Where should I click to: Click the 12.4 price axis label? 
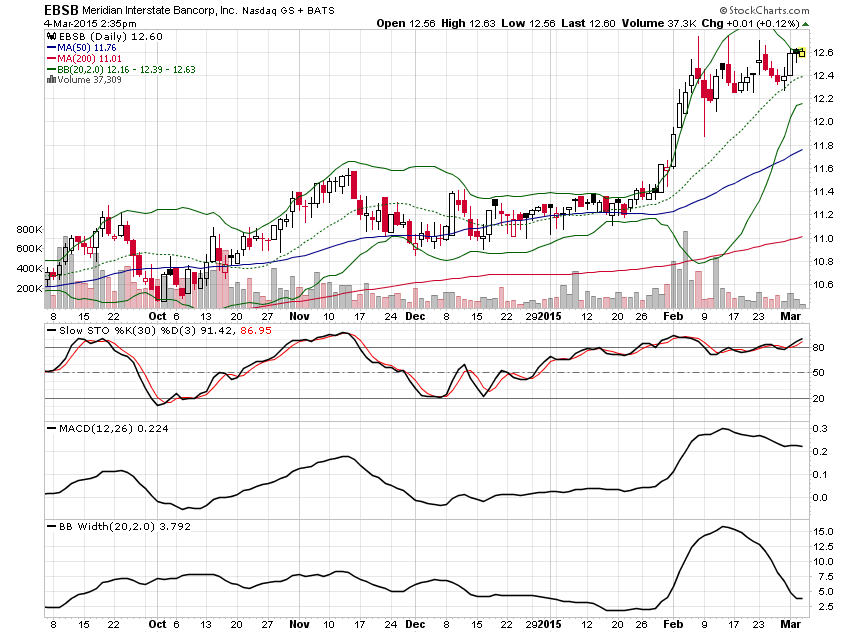coord(823,75)
